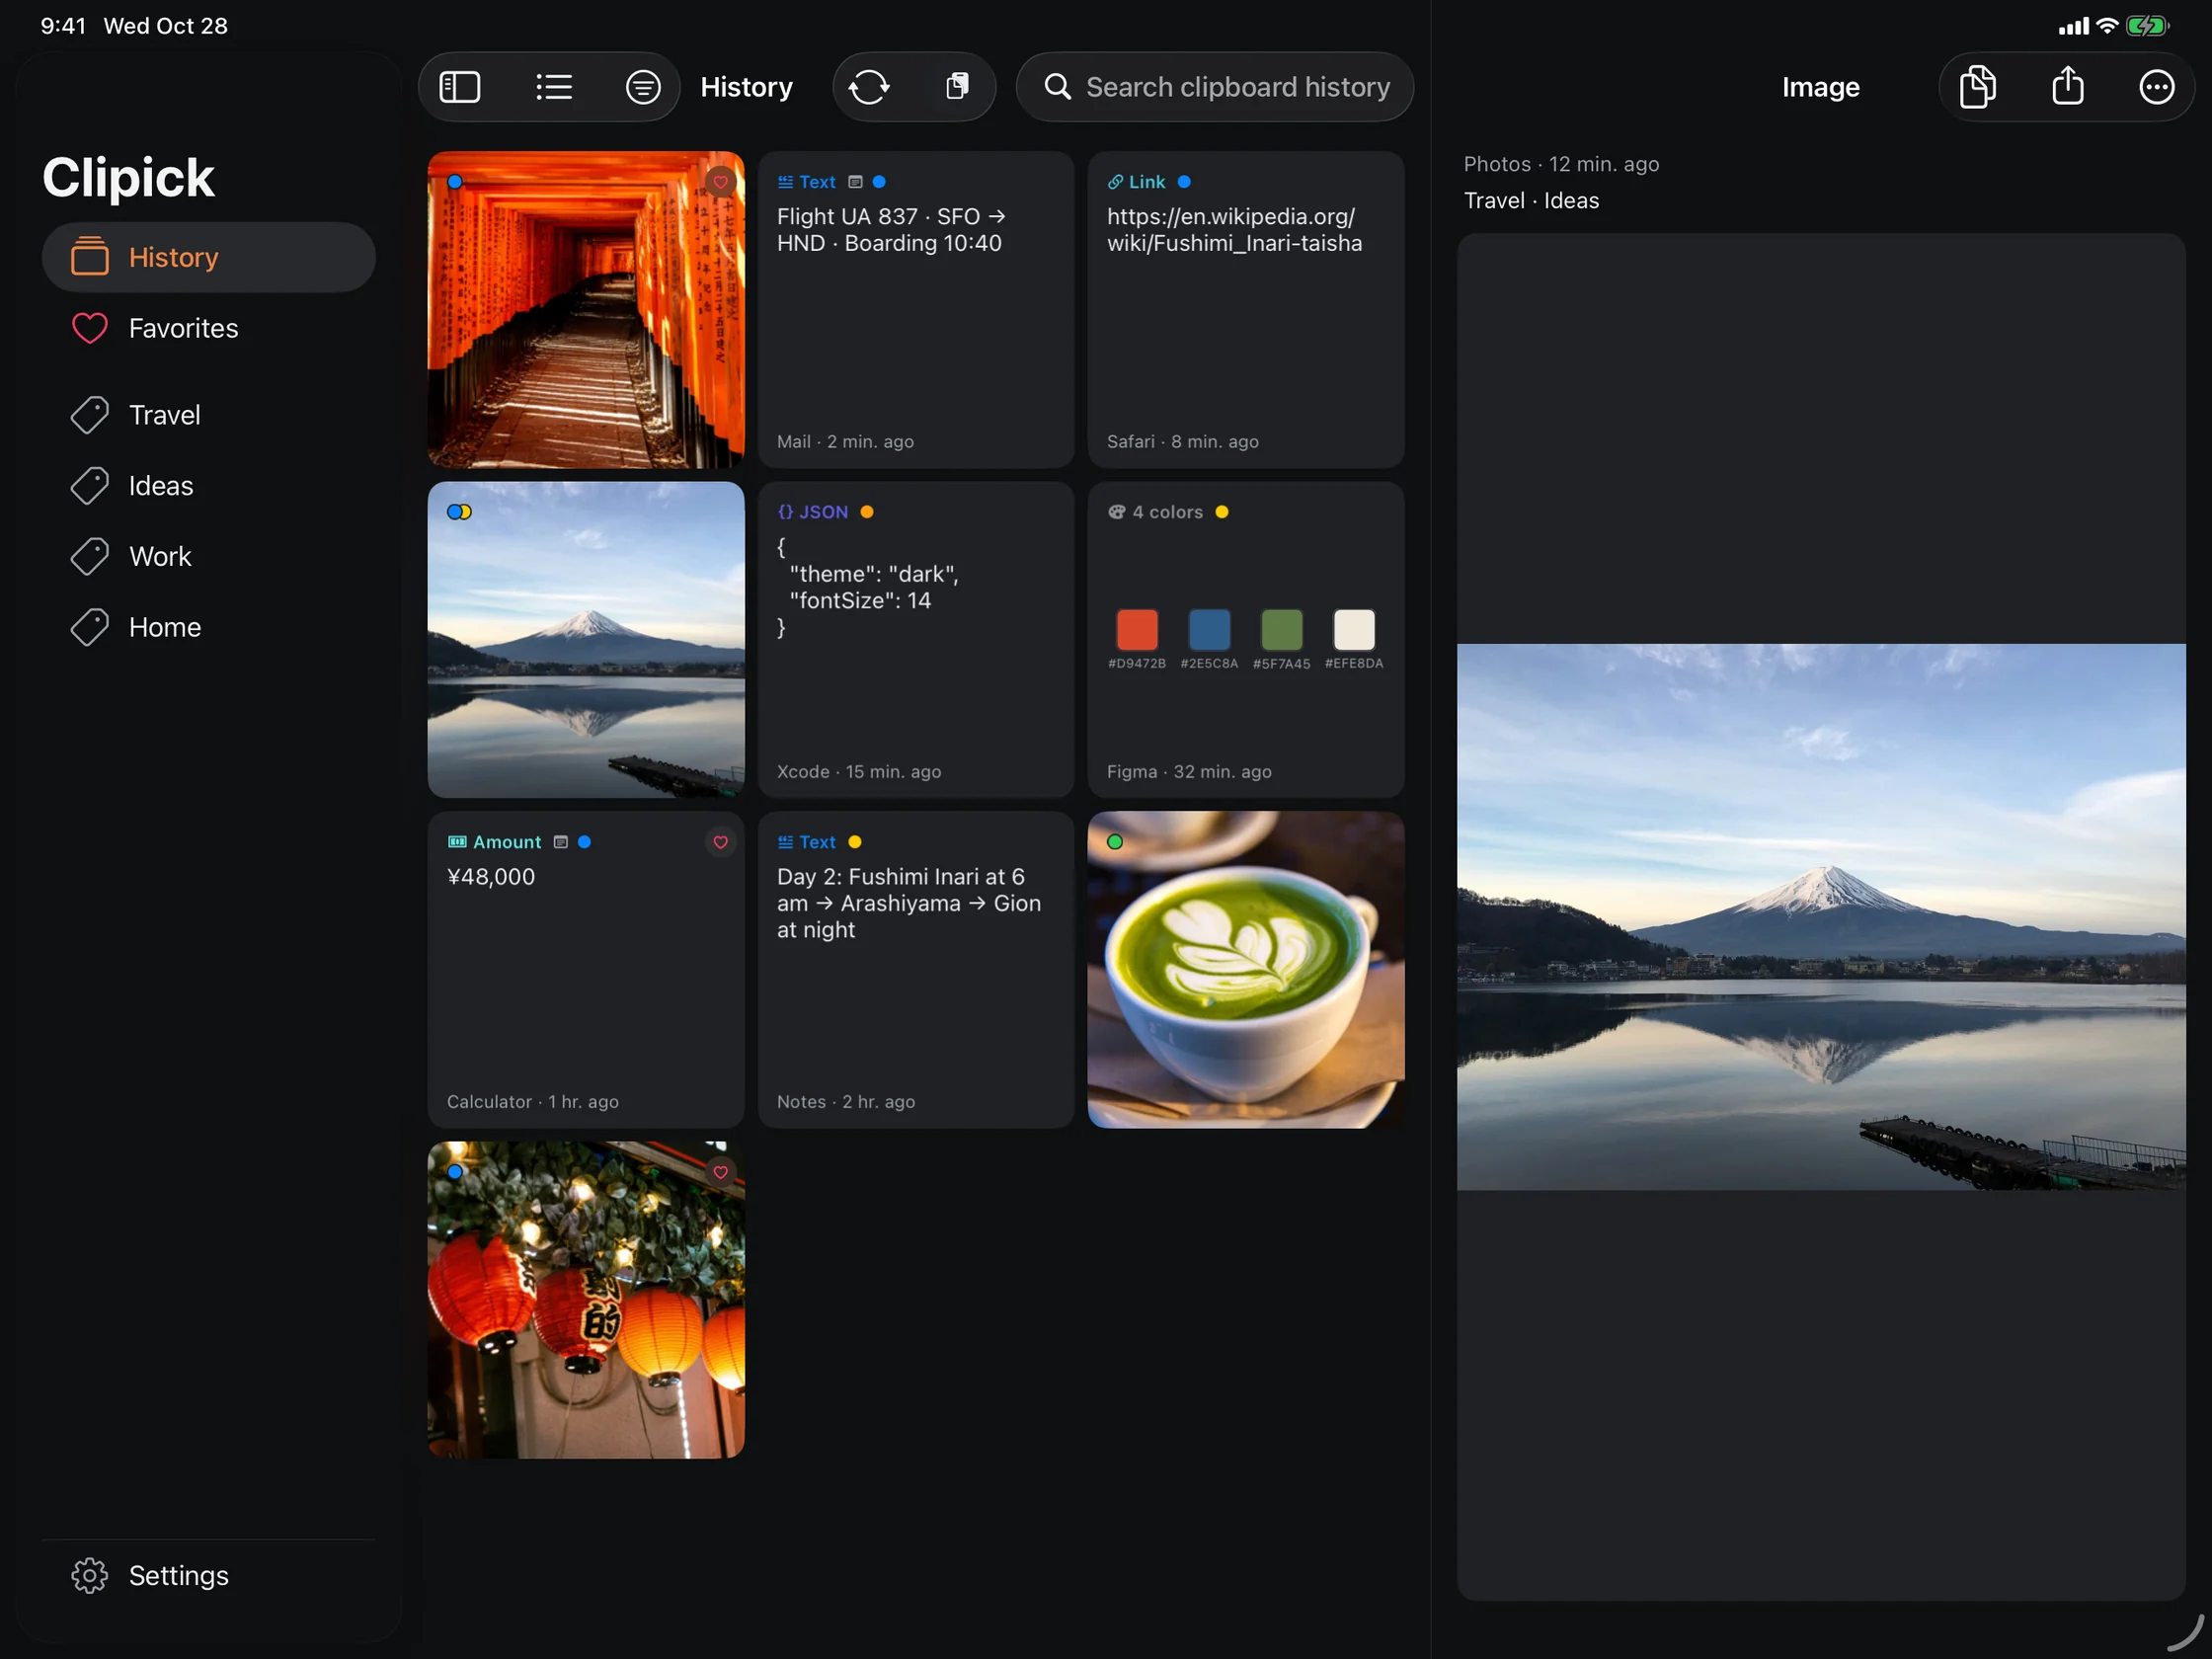2212x1659 pixels.
Task: Open the filter options icon
Action: [642, 87]
